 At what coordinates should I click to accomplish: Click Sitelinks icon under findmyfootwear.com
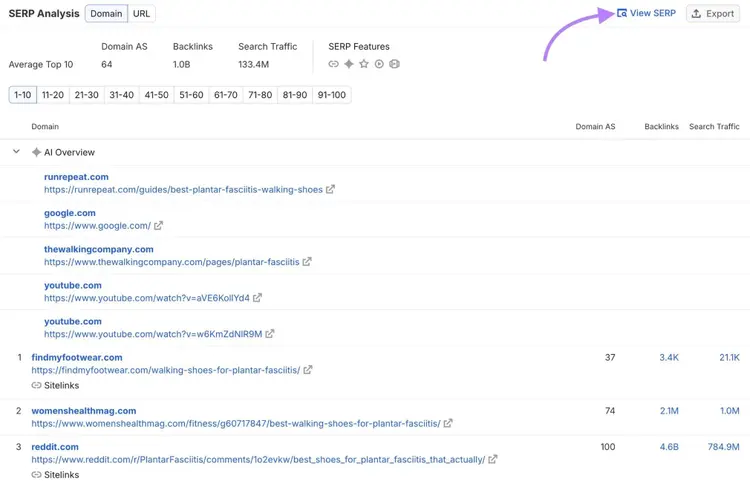(x=36, y=386)
